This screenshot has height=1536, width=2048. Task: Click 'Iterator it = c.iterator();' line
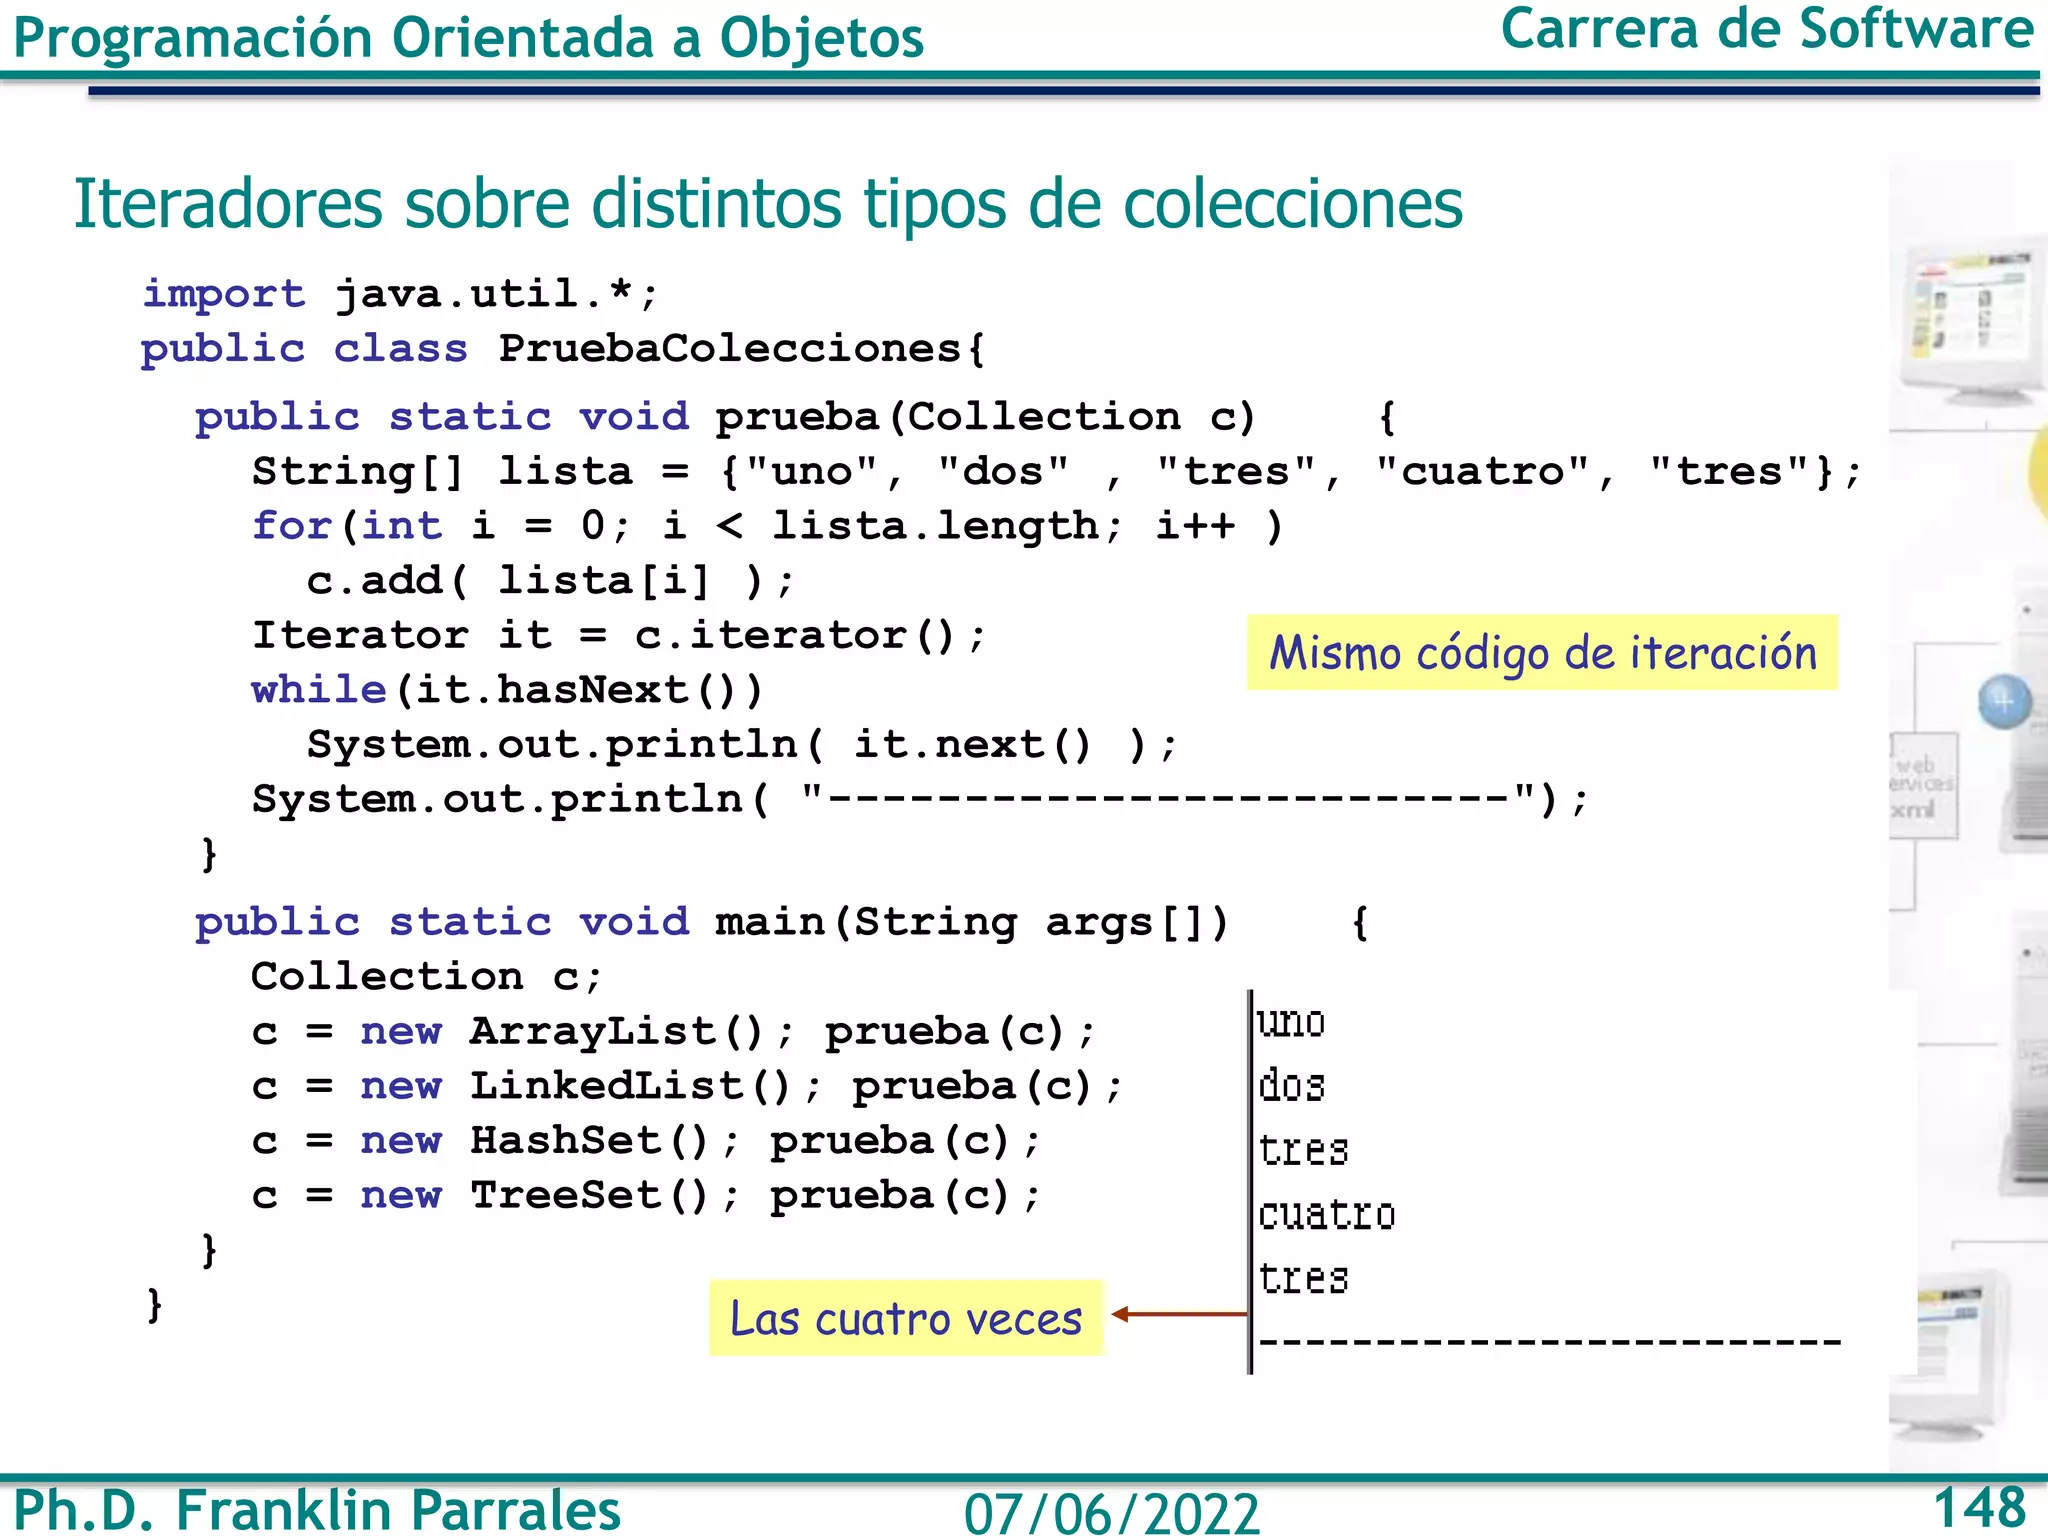[619, 636]
